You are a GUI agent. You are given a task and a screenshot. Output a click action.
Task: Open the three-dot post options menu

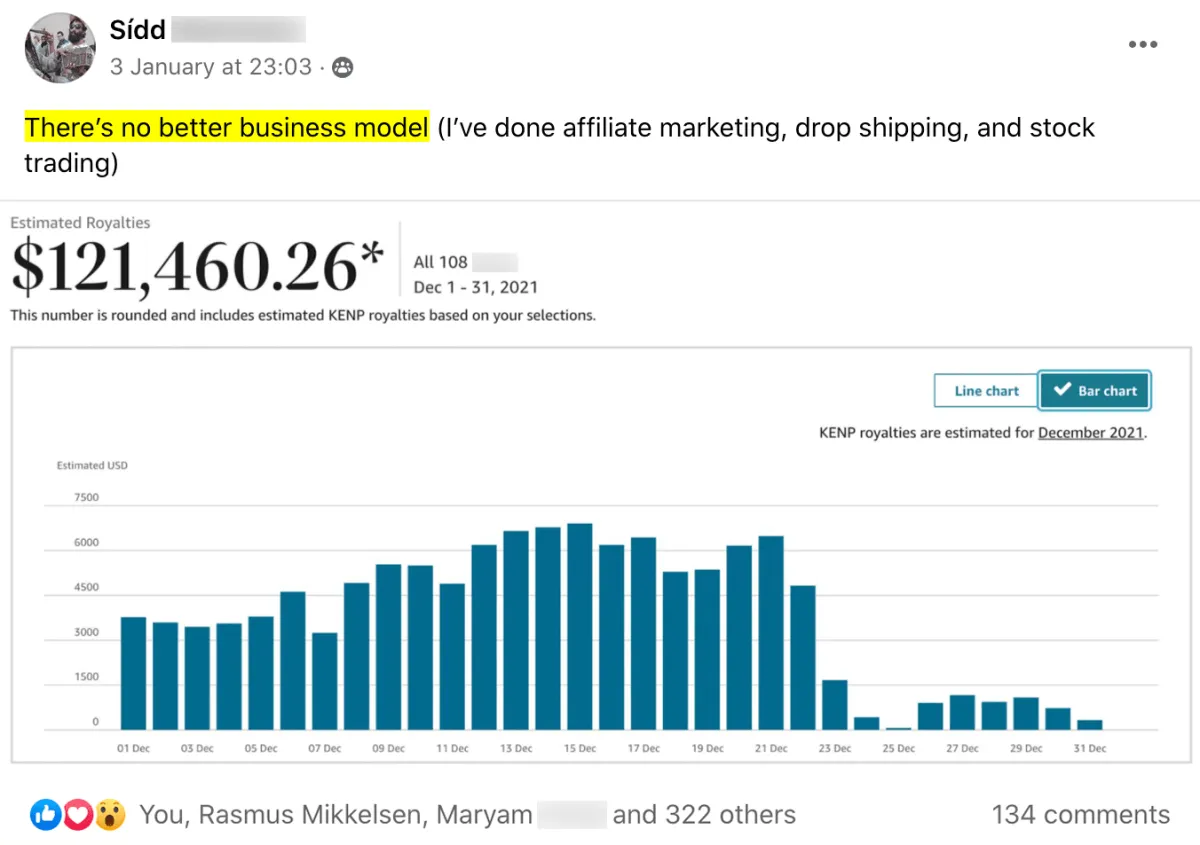[1142, 44]
